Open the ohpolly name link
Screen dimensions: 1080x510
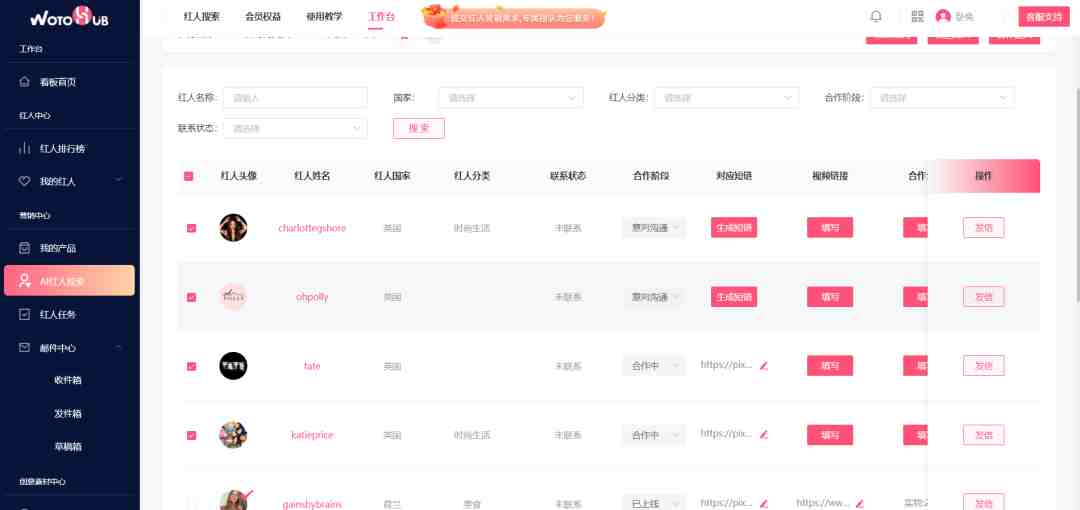click(312, 297)
